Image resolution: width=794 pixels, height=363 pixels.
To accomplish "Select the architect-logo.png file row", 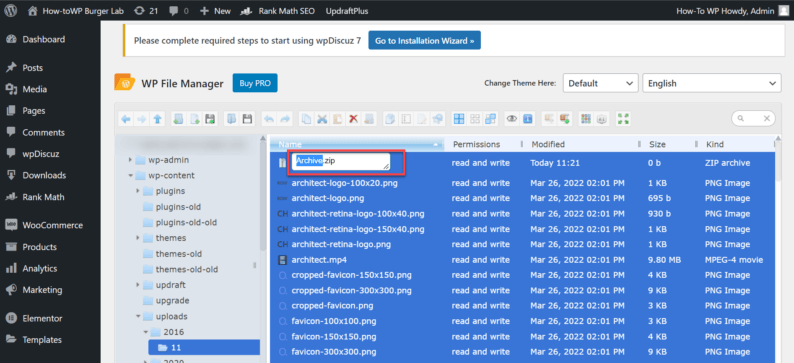I will click(x=522, y=198).
